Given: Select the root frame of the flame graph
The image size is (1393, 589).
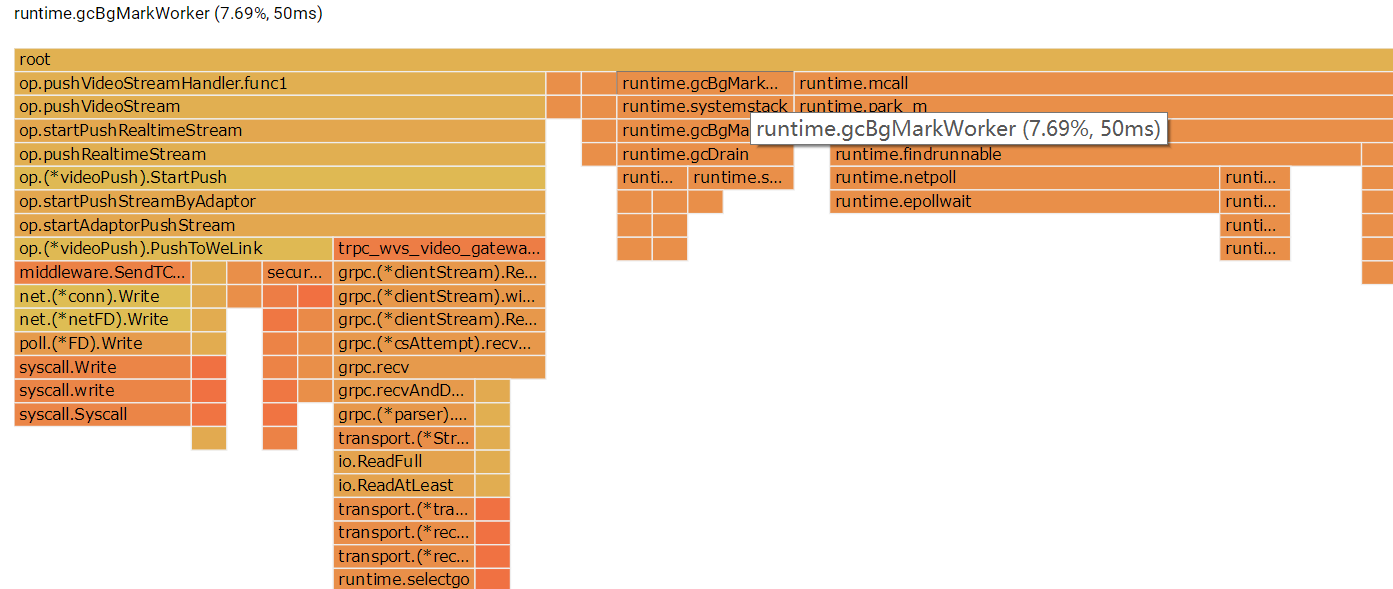Looking at the screenshot, I should click(x=704, y=60).
